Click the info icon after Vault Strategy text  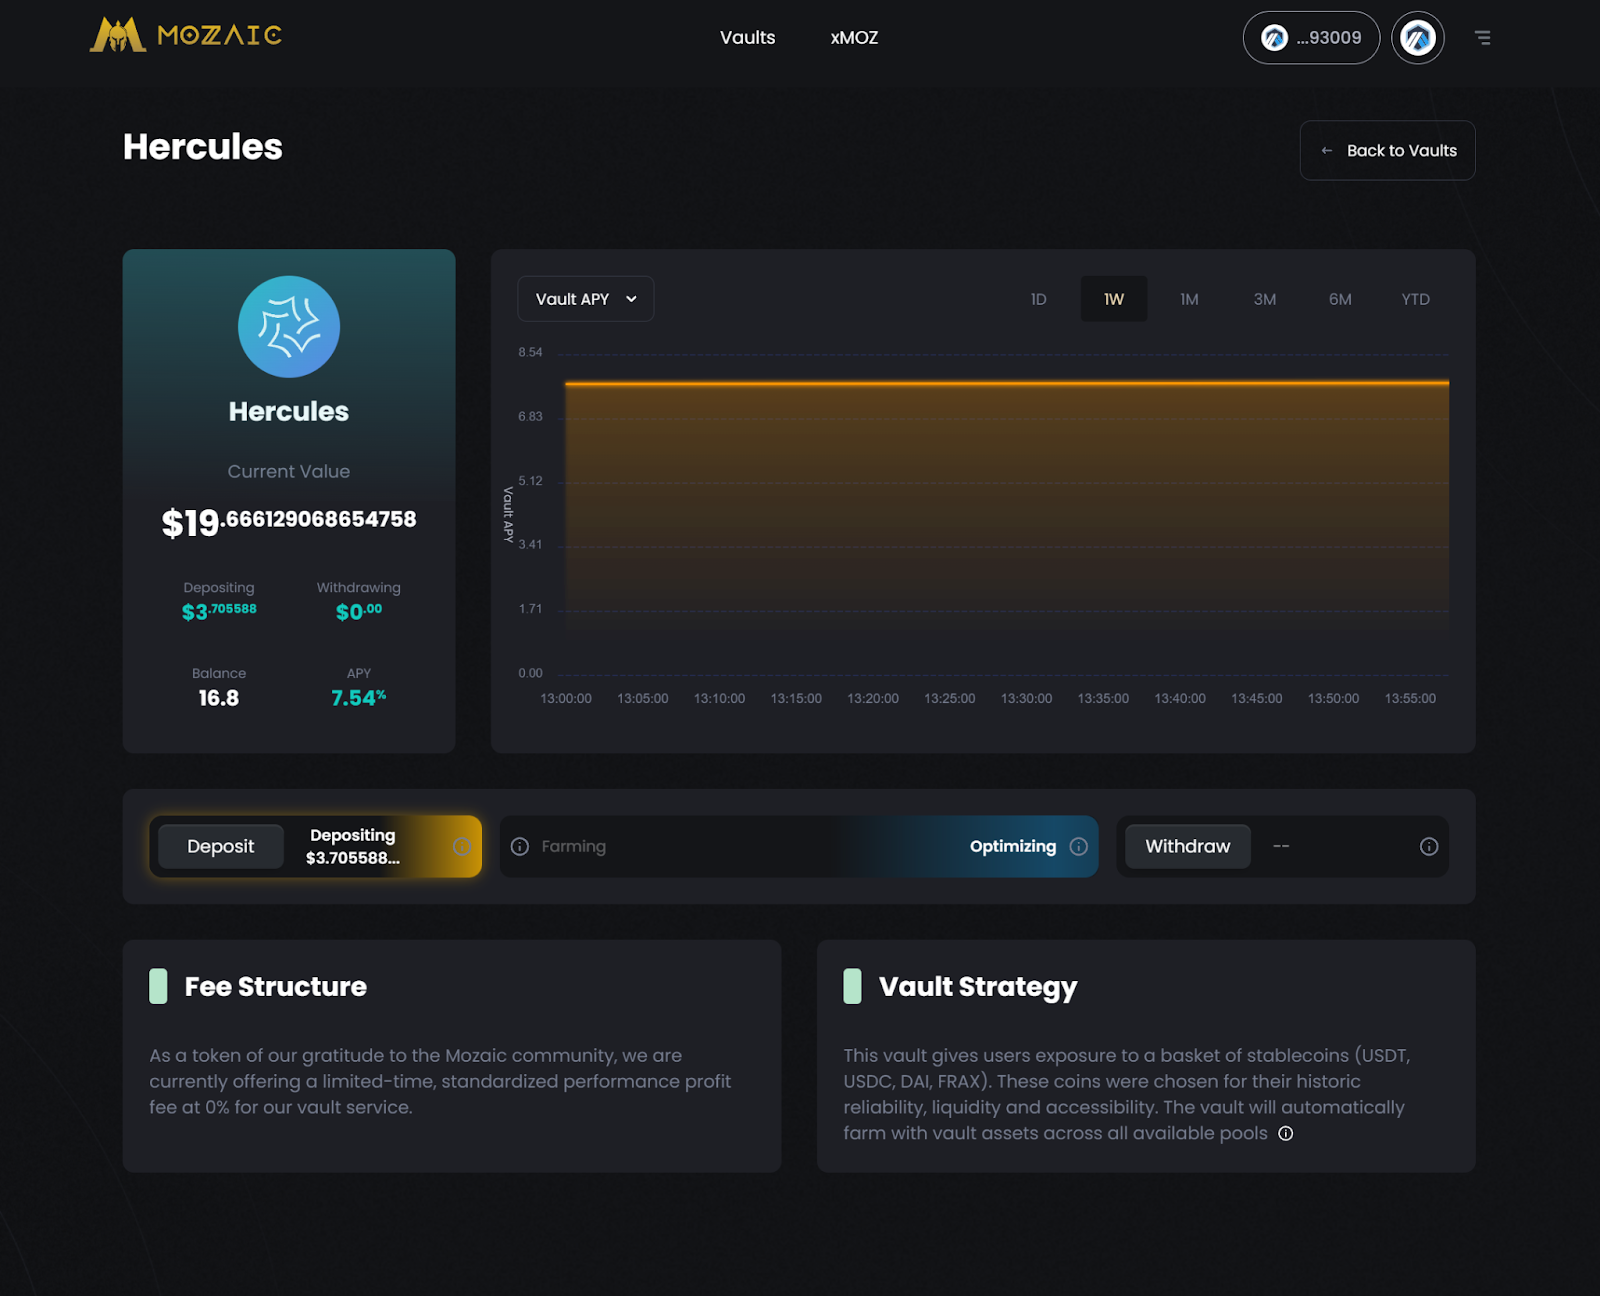[1286, 1133]
